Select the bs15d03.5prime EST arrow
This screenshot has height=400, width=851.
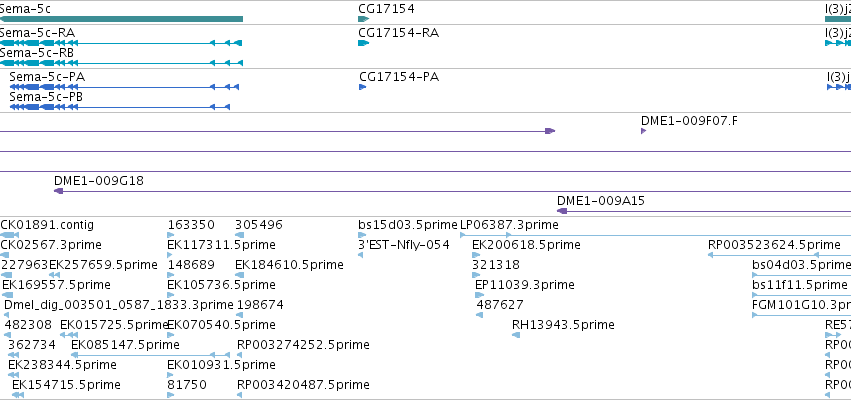click(362, 235)
